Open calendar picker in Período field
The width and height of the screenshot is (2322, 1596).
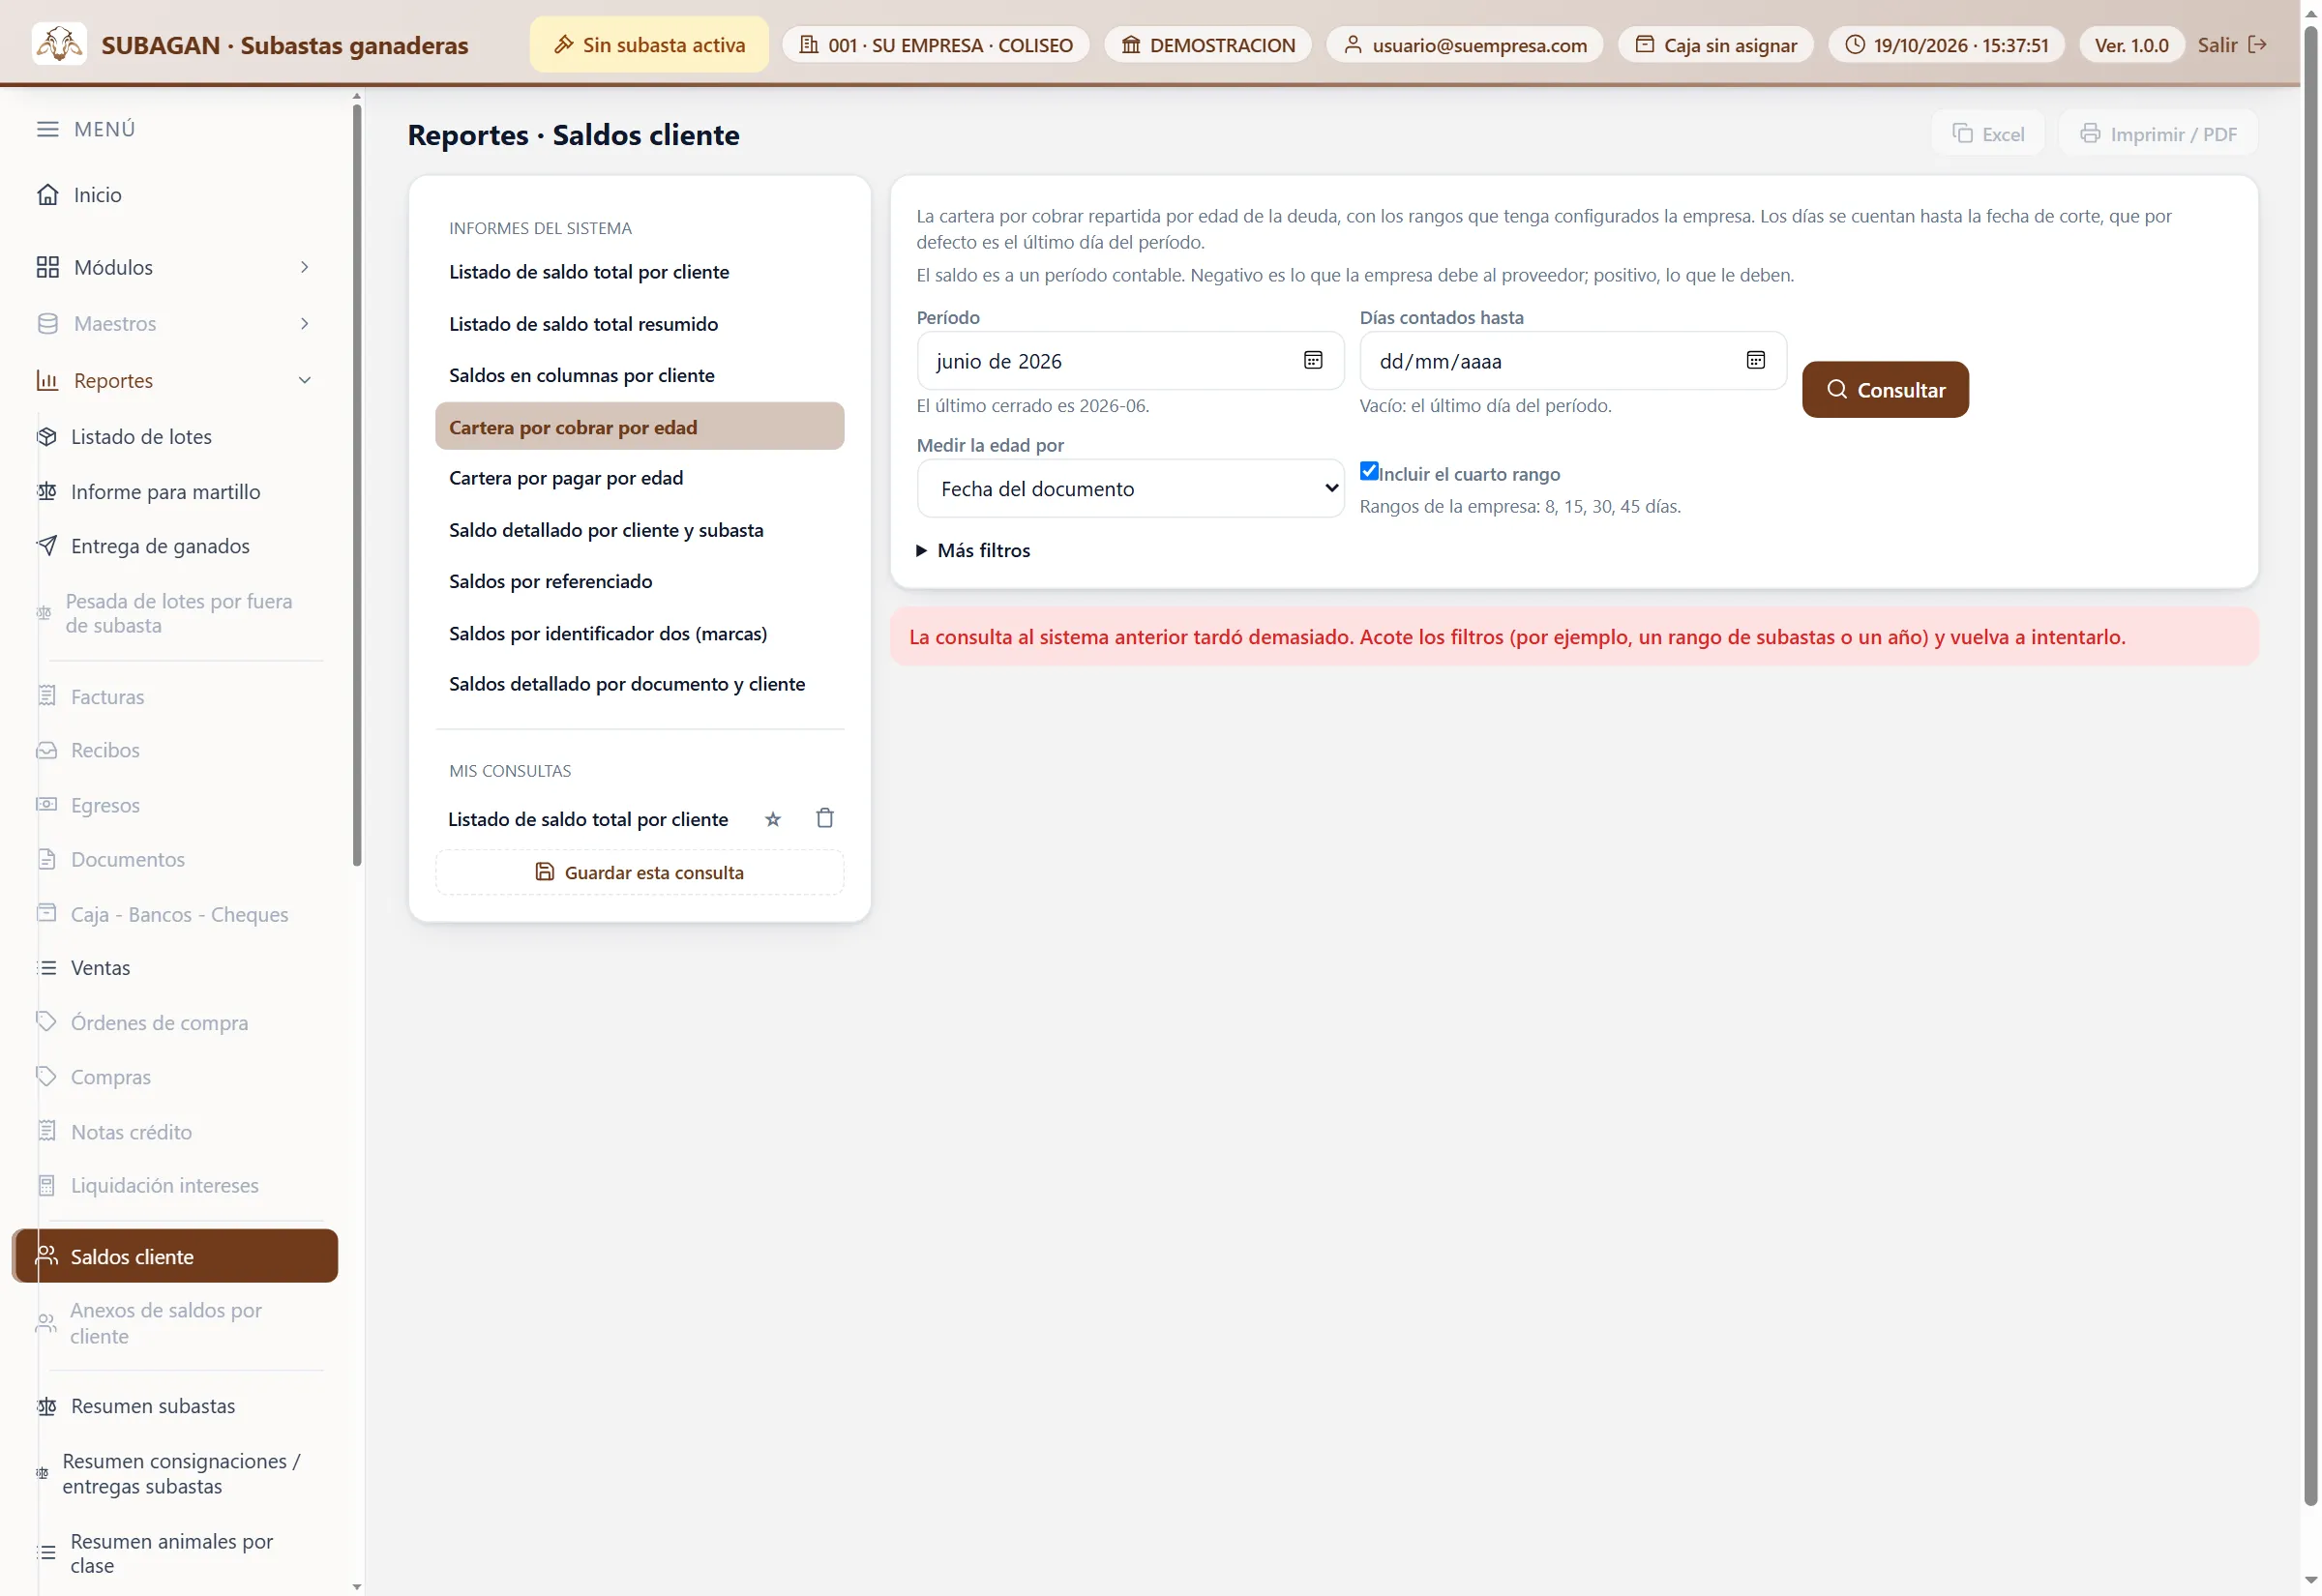(1312, 360)
